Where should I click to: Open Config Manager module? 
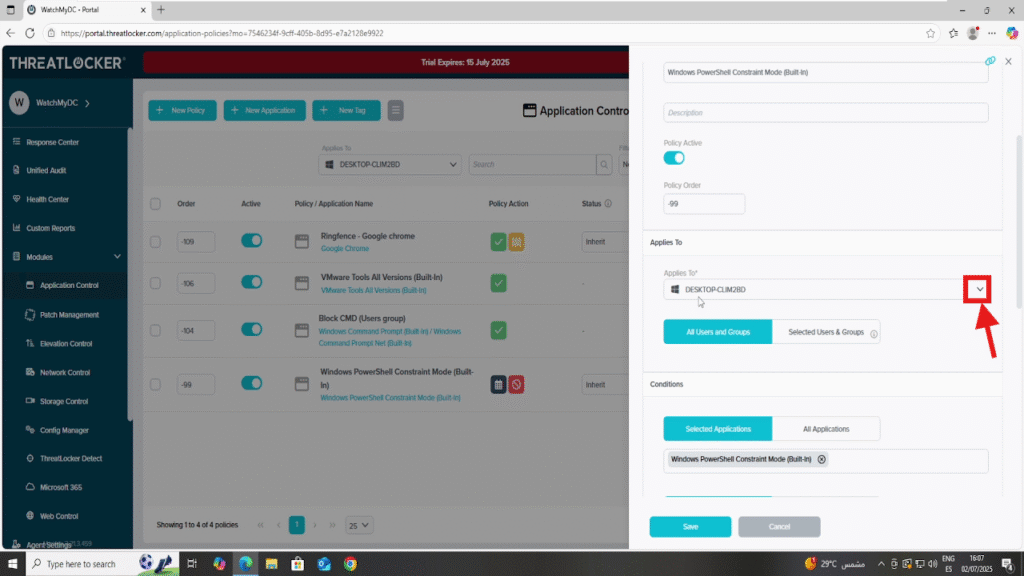tap(64, 430)
